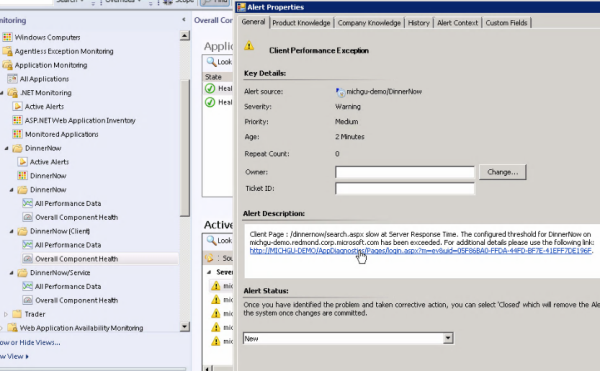This screenshot has height=371, width=600.
Task: Collapse the nested DinnerNow folder node
Action: tap(11, 190)
